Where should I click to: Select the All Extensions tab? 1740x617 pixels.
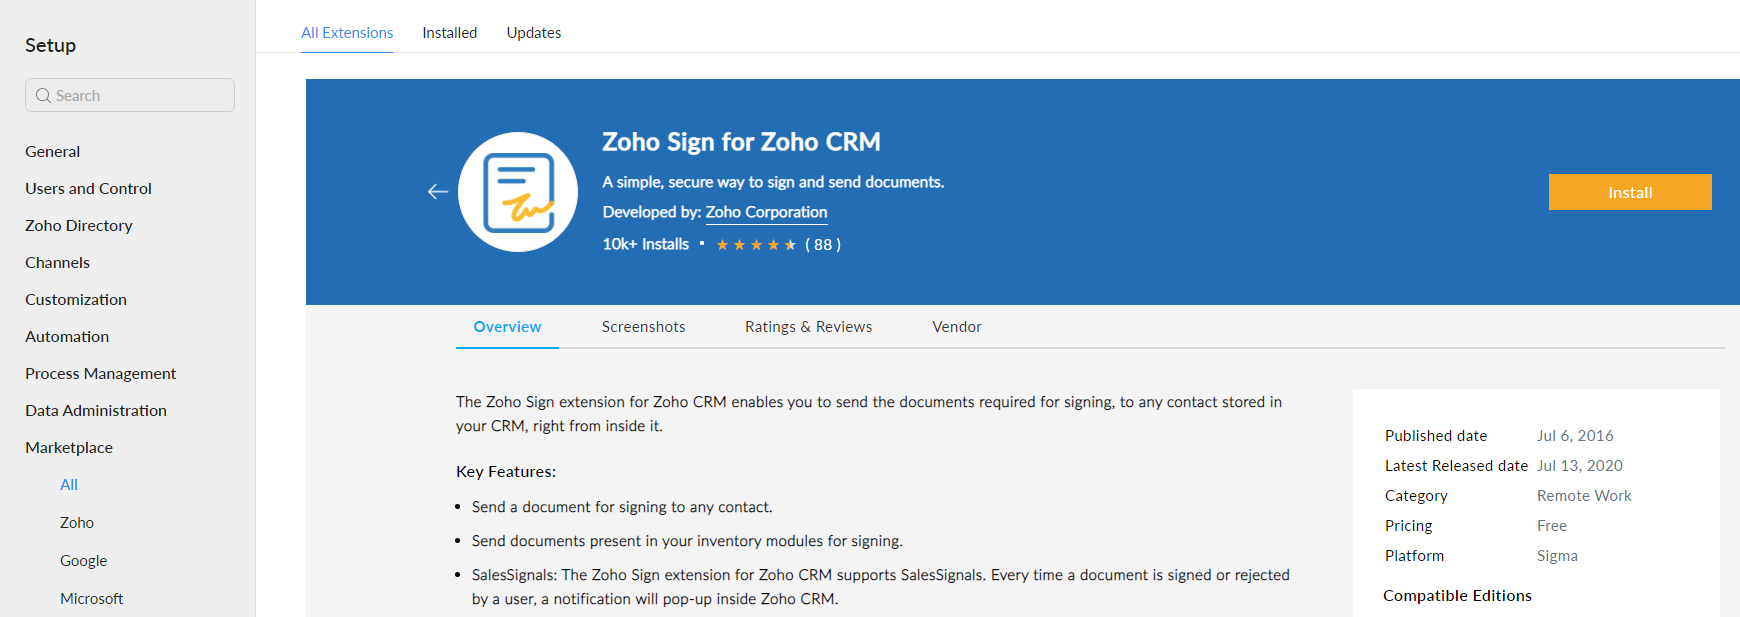347,33
